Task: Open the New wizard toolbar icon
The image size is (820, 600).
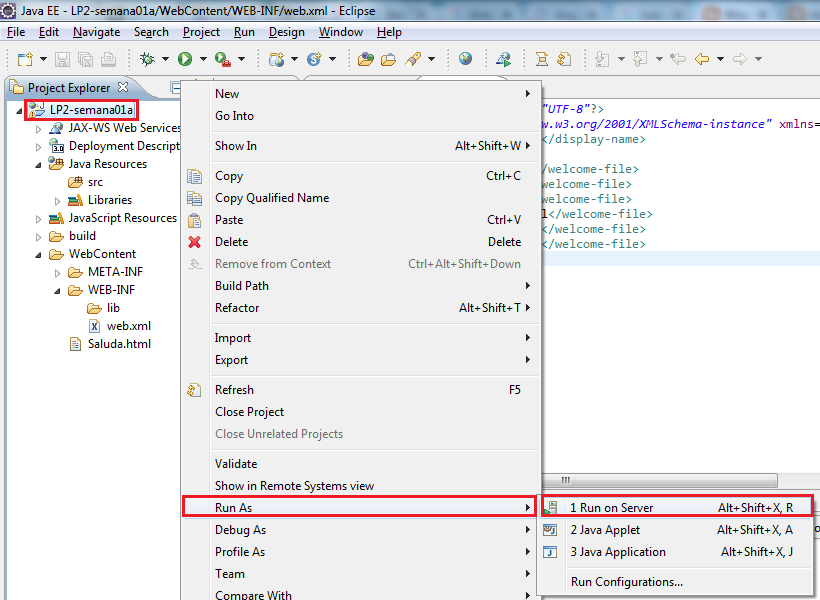Action: (24, 59)
